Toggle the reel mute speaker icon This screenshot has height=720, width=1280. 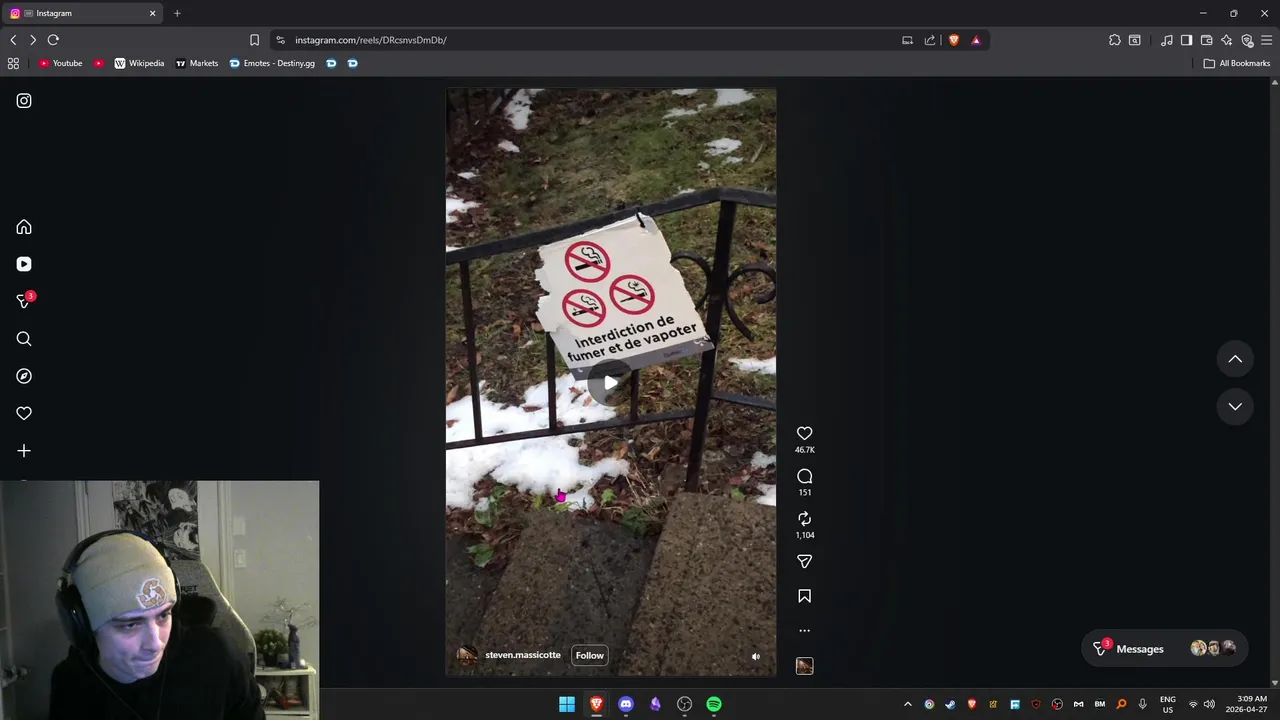pos(756,657)
